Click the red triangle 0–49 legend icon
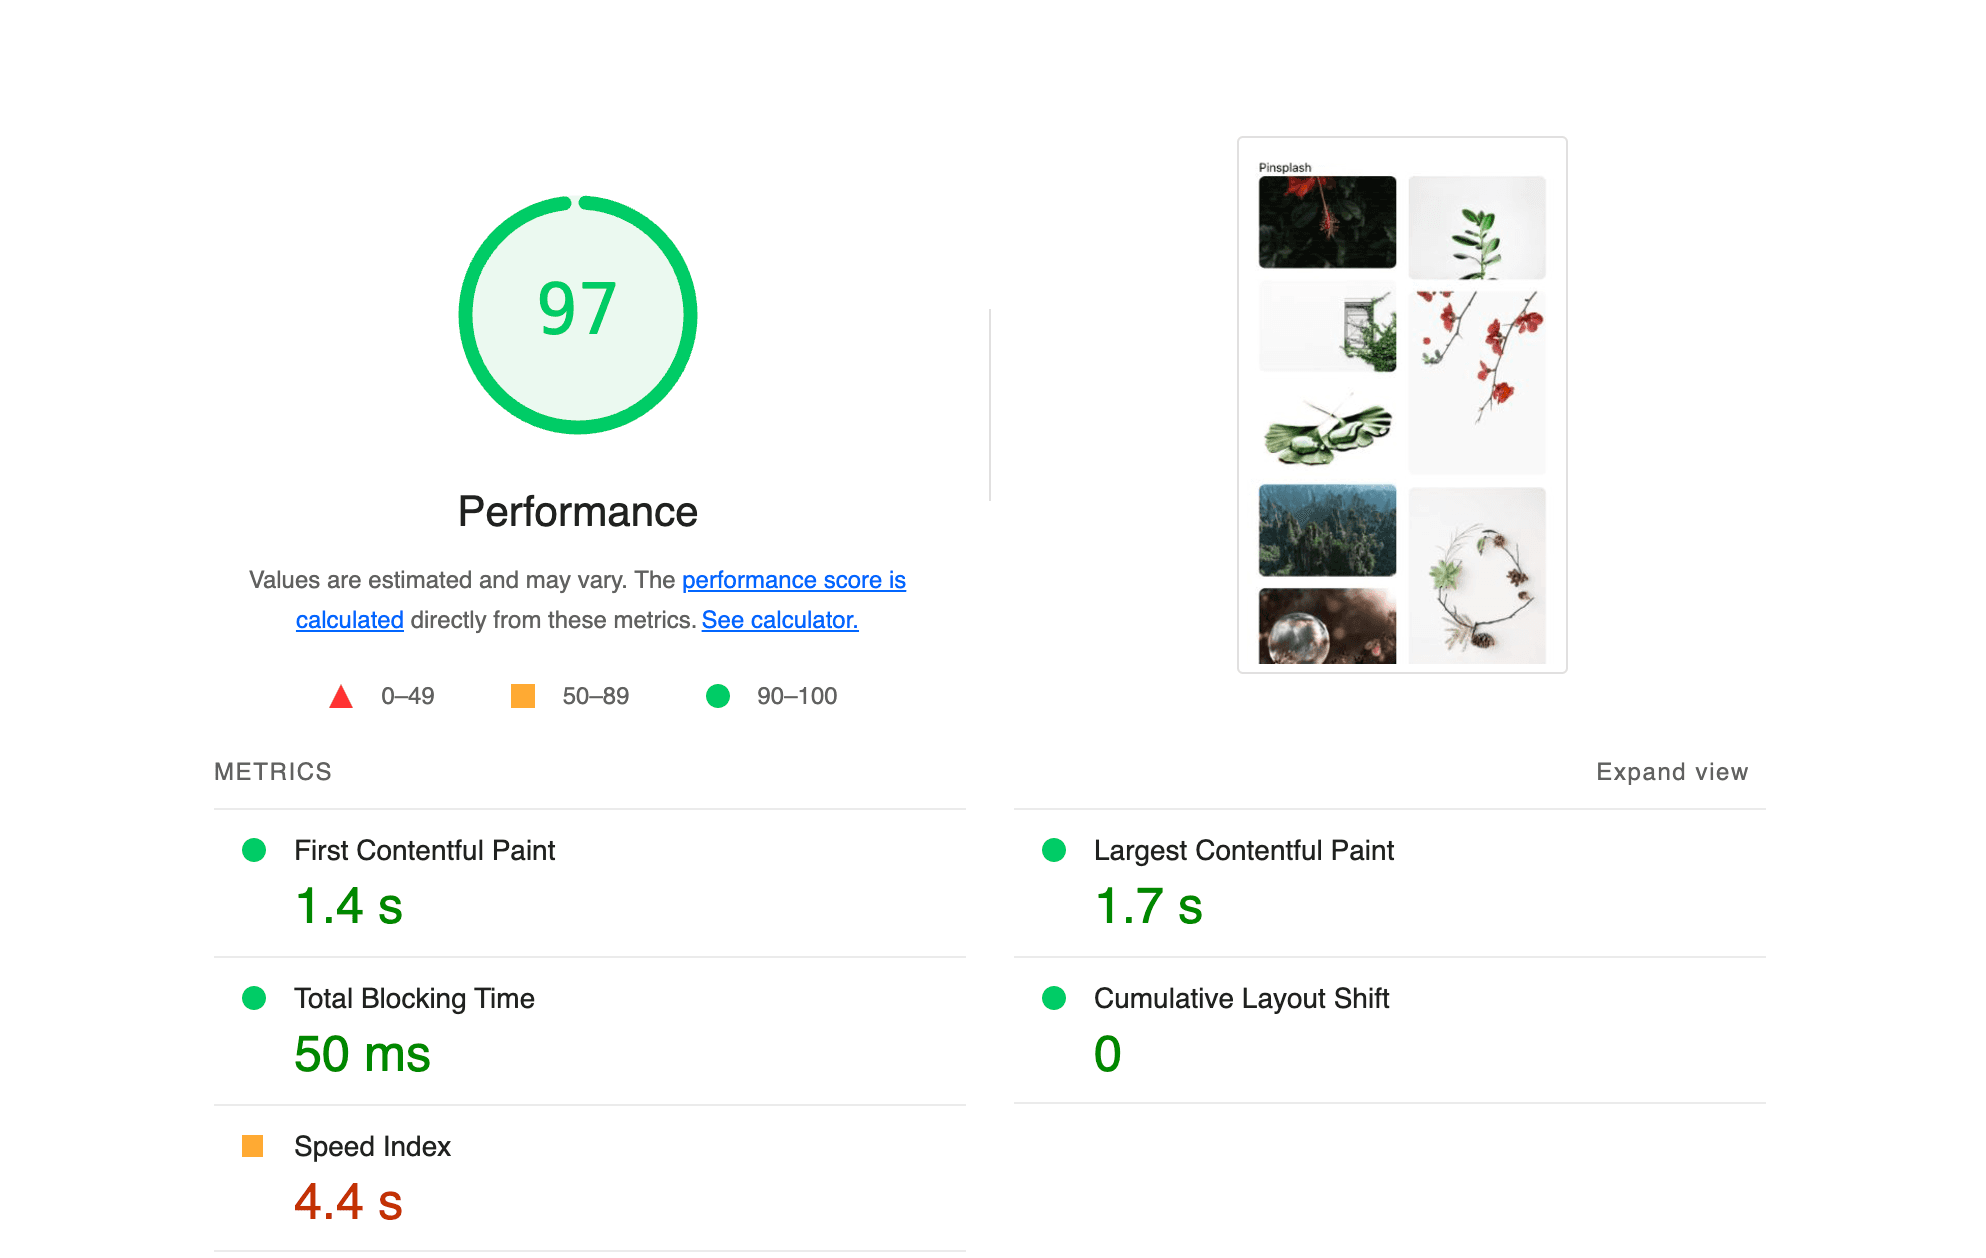 [x=341, y=696]
